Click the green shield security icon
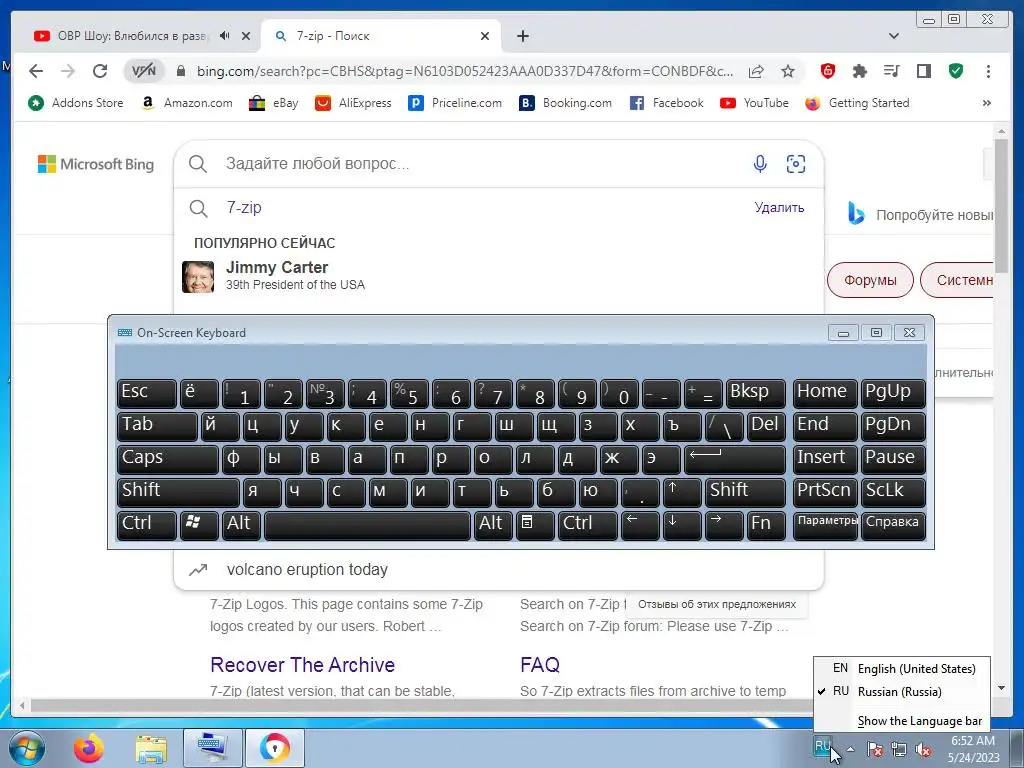The width and height of the screenshot is (1024, 768). 956,71
